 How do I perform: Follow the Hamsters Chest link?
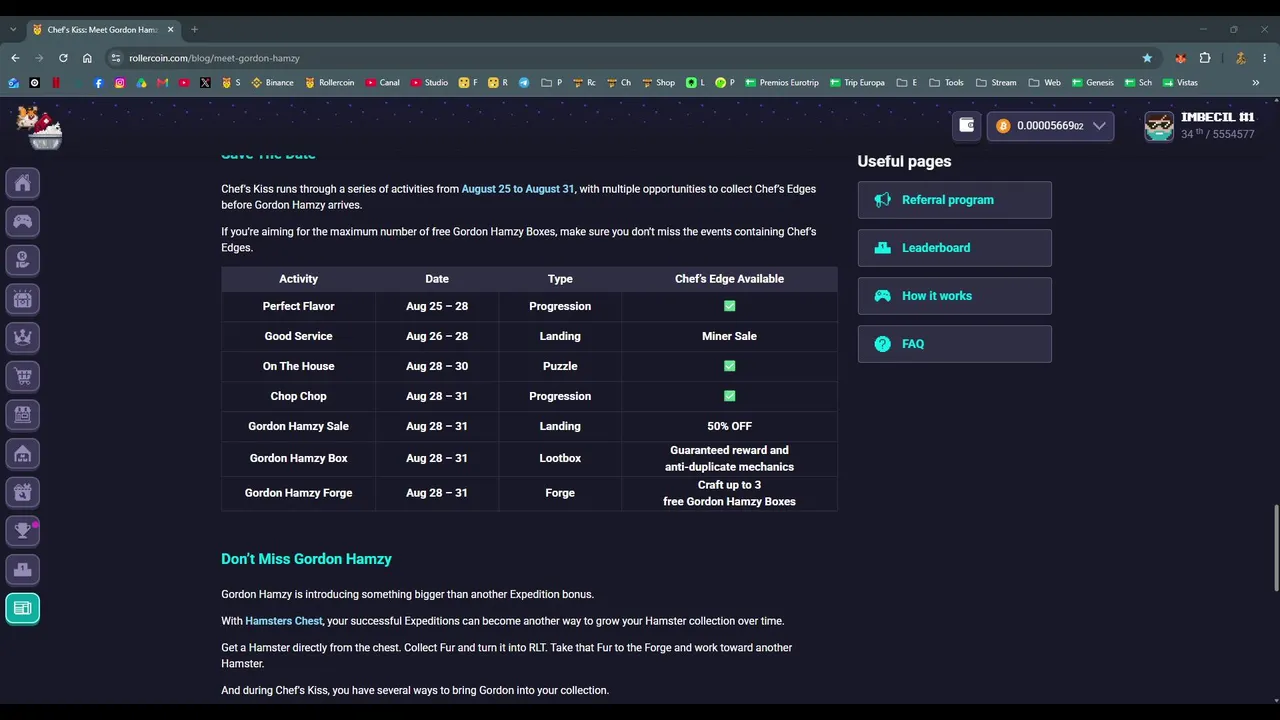point(284,621)
